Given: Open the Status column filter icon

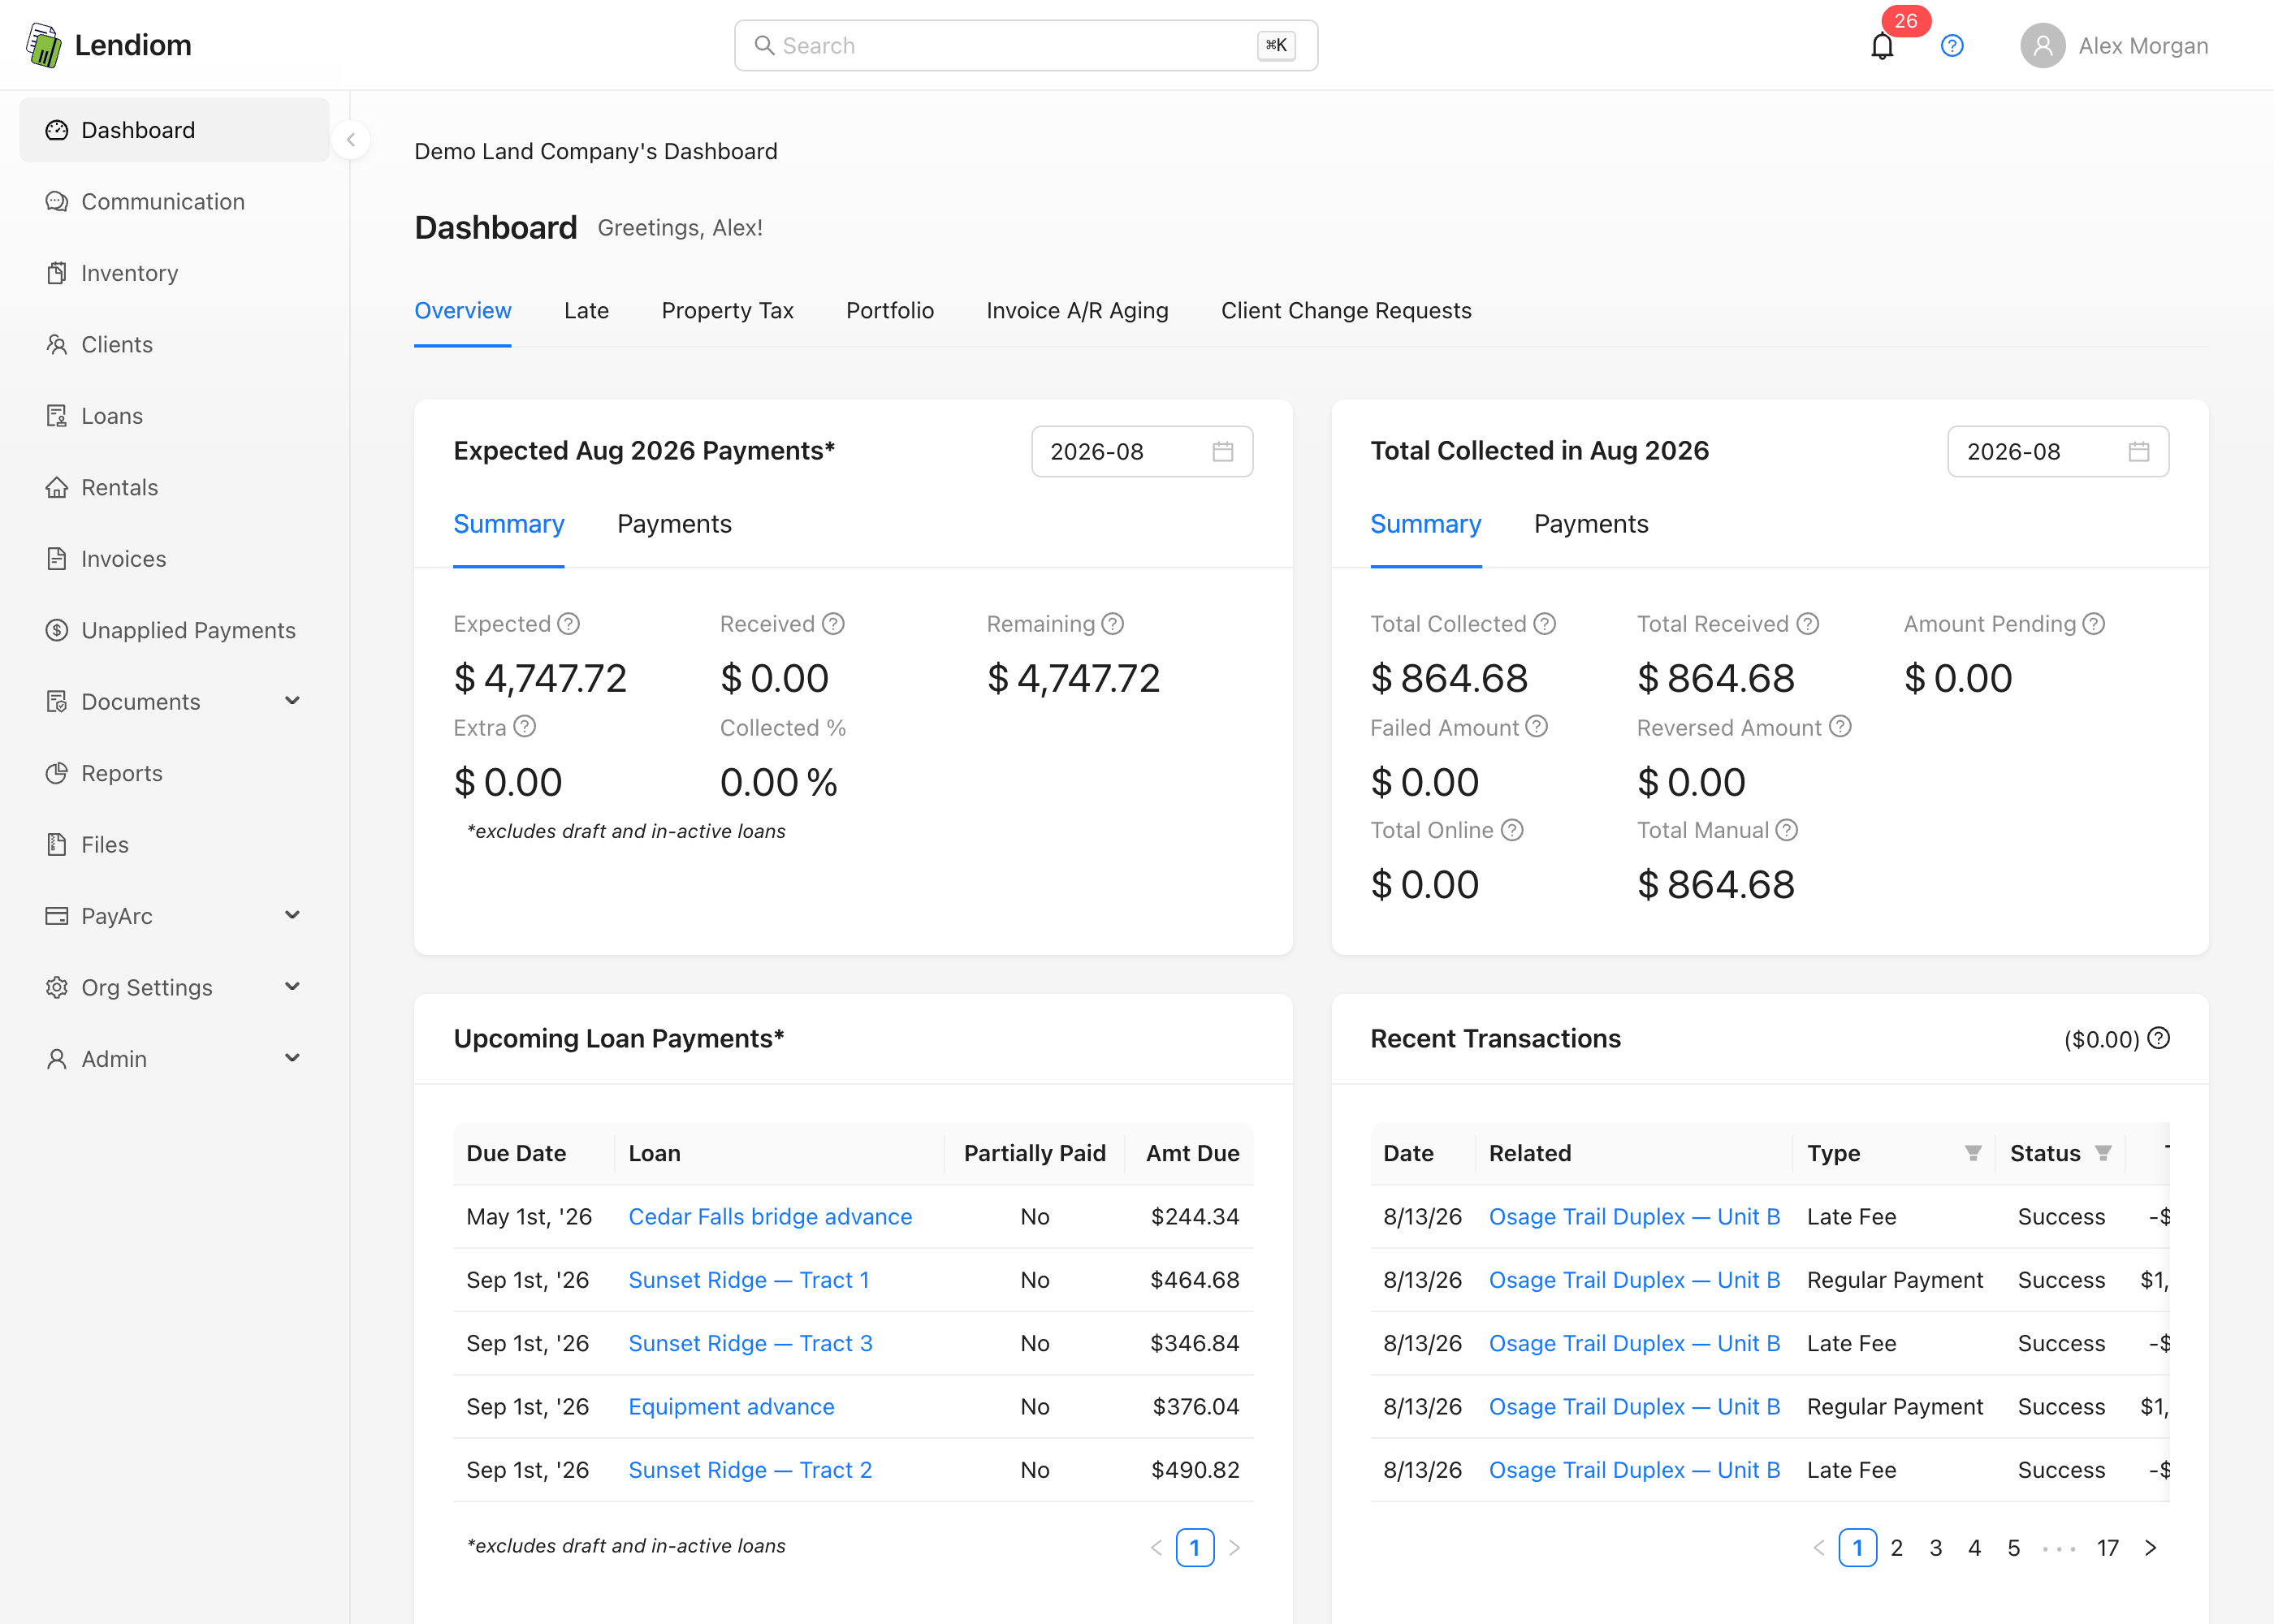Looking at the screenshot, I should pos(2103,1153).
